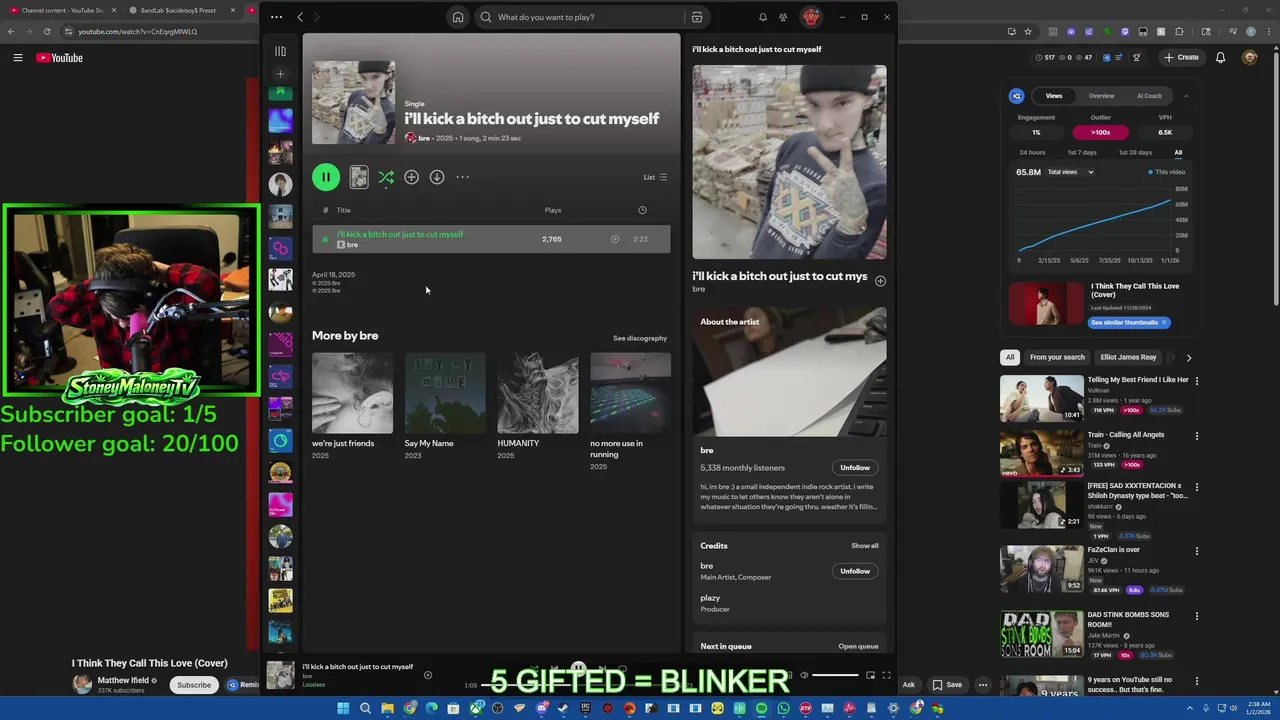1280x720 pixels.
Task: Select 24 hours range in vidIQ chart
Action: [1032, 152]
